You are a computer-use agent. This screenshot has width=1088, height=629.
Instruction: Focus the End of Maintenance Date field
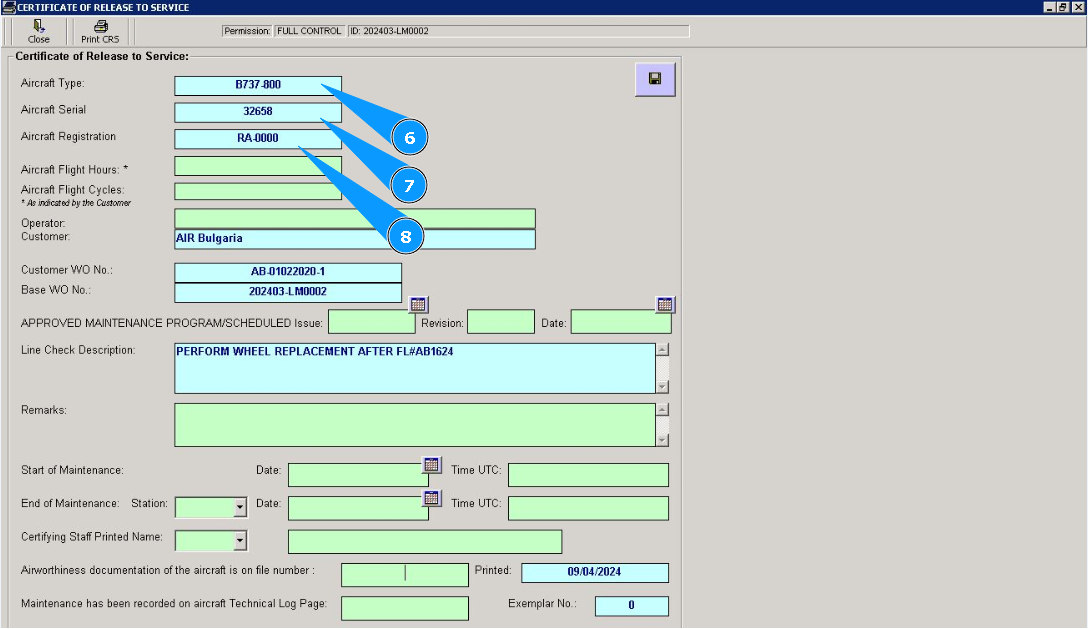click(358, 508)
